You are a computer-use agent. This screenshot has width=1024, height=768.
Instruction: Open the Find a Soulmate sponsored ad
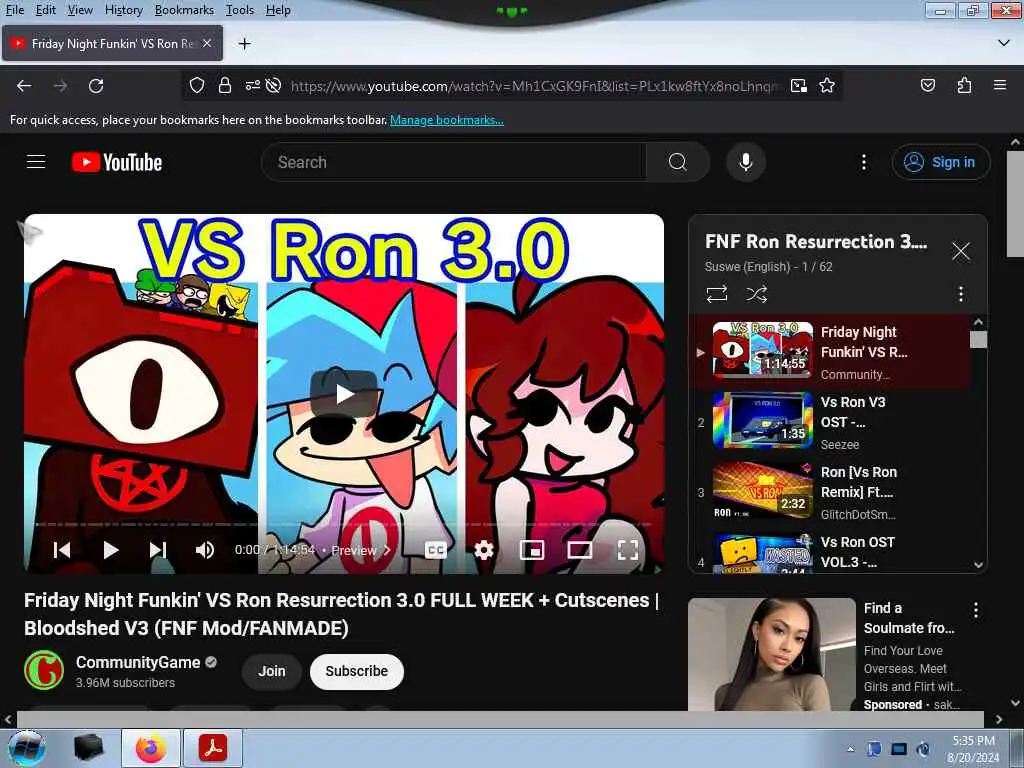(x=772, y=654)
